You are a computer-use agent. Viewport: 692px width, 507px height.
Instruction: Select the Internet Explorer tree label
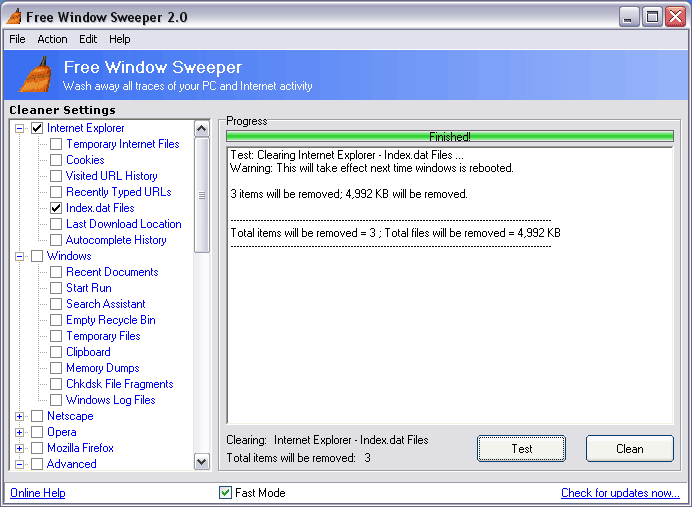(86, 128)
